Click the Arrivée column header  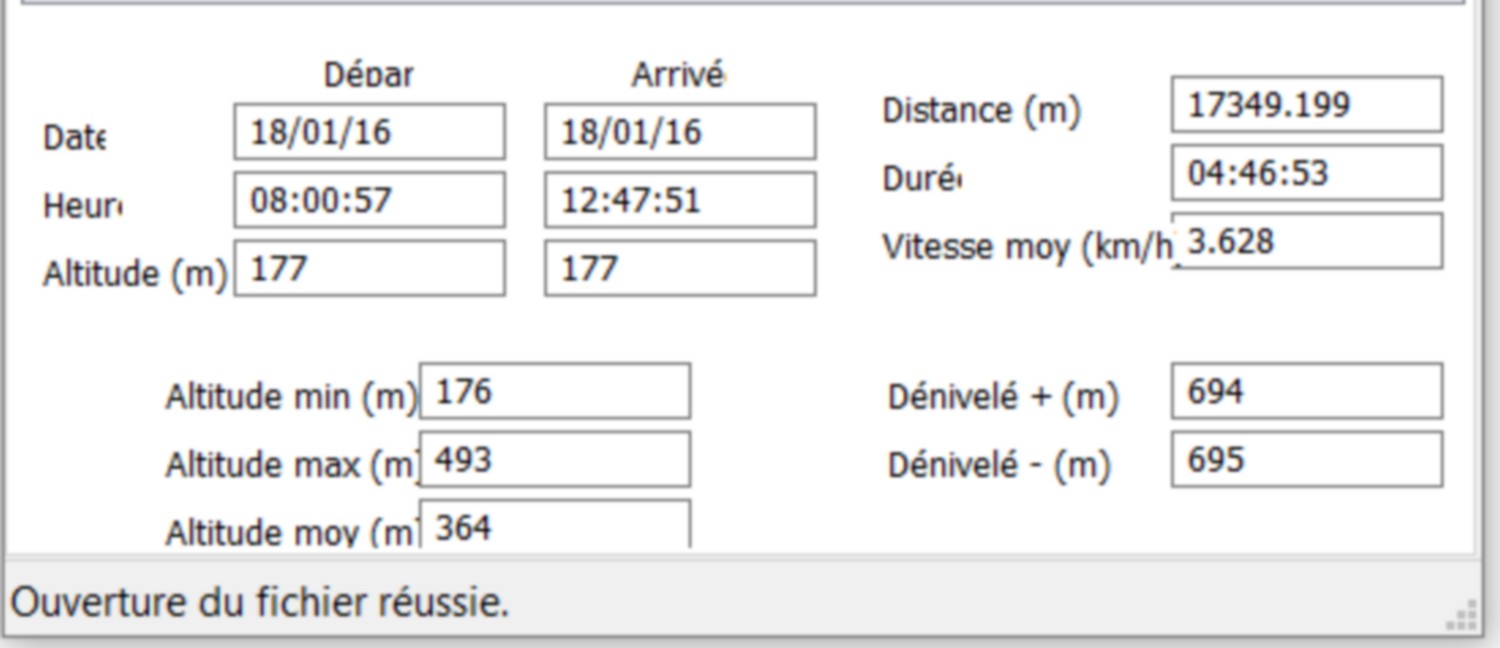click(x=678, y=74)
